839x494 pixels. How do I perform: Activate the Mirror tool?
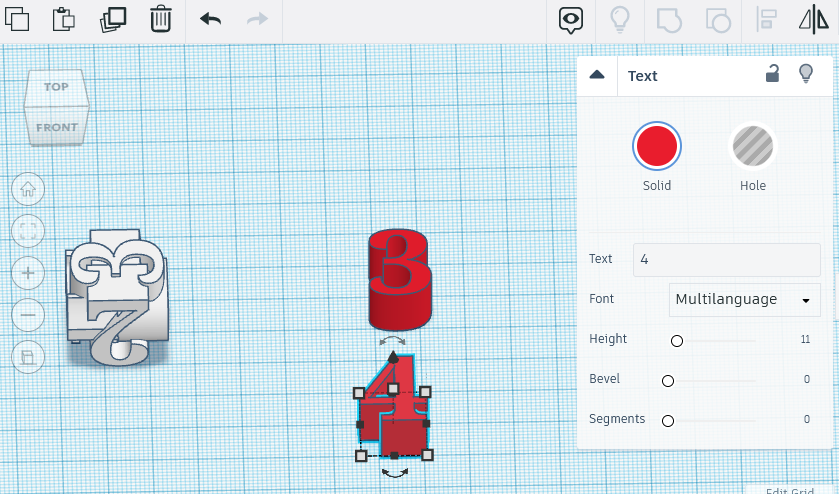pyautogui.click(x=814, y=19)
